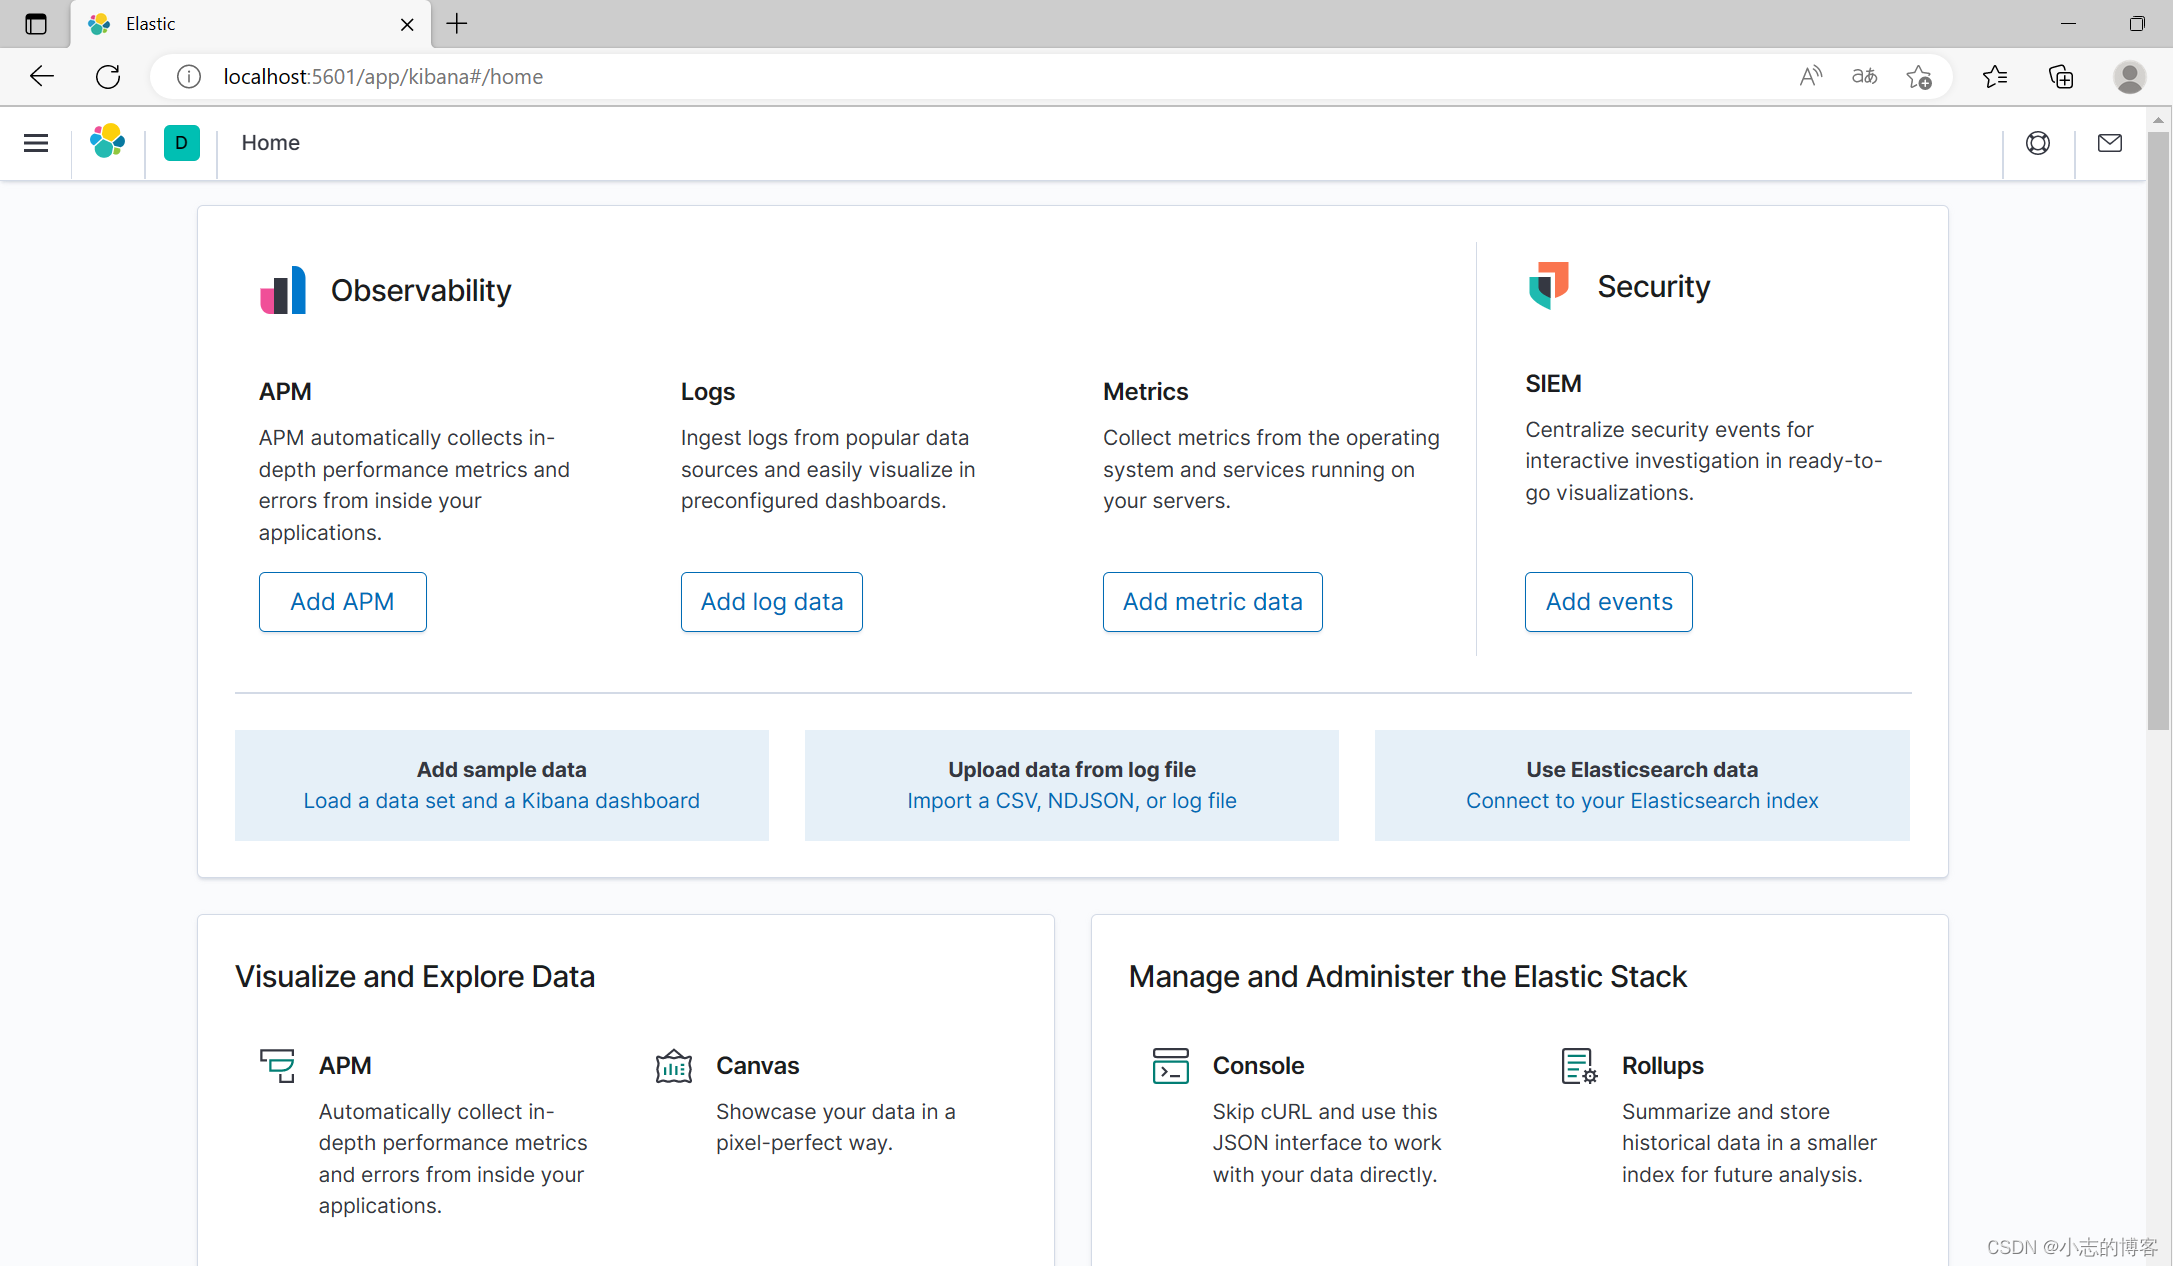Open Connect to your Elasticsearch index link

click(x=1641, y=801)
